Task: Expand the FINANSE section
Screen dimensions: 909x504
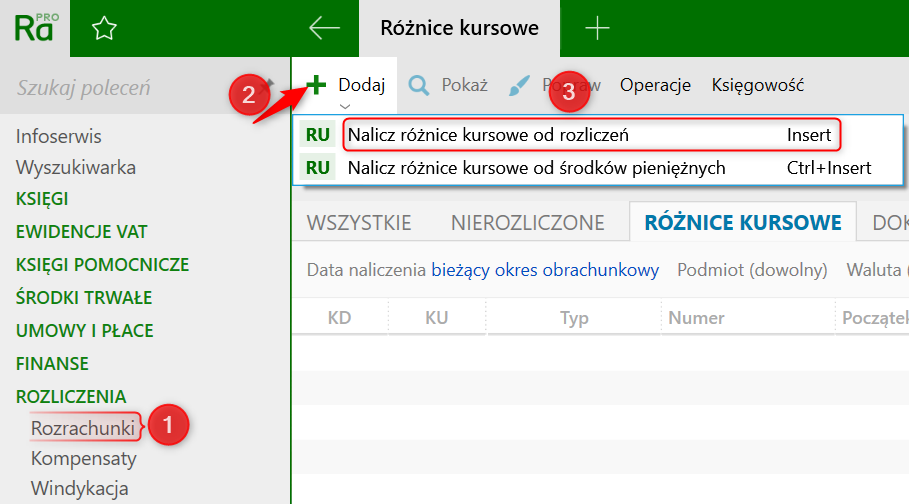Action: coord(52,364)
